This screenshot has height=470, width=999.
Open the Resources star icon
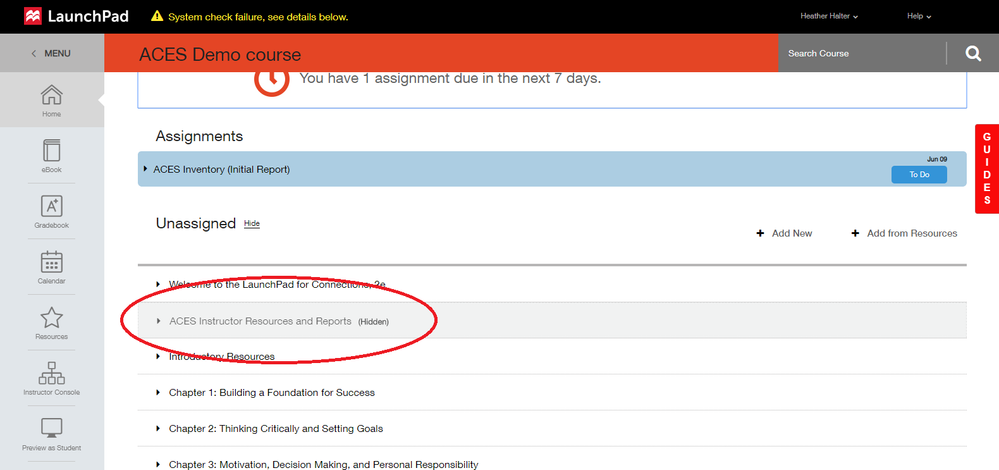pyautogui.click(x=51, y=319)
